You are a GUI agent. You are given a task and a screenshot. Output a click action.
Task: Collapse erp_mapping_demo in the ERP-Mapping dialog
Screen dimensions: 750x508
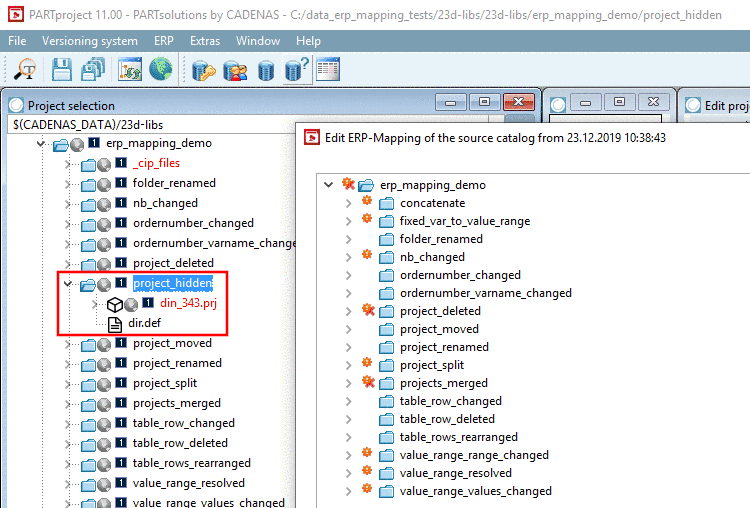point(329,185)
